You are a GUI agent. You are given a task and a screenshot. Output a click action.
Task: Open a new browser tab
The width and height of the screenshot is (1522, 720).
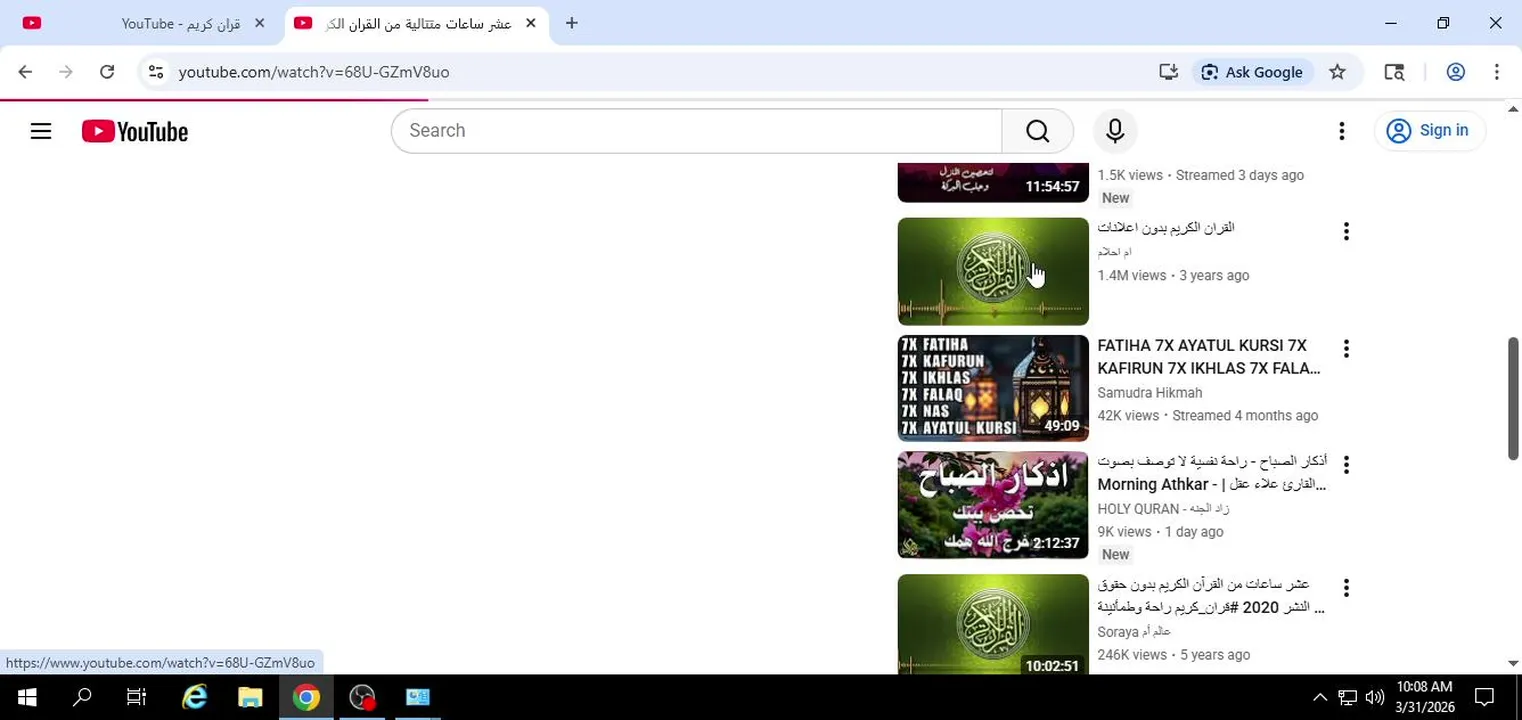tap(571, 23)
